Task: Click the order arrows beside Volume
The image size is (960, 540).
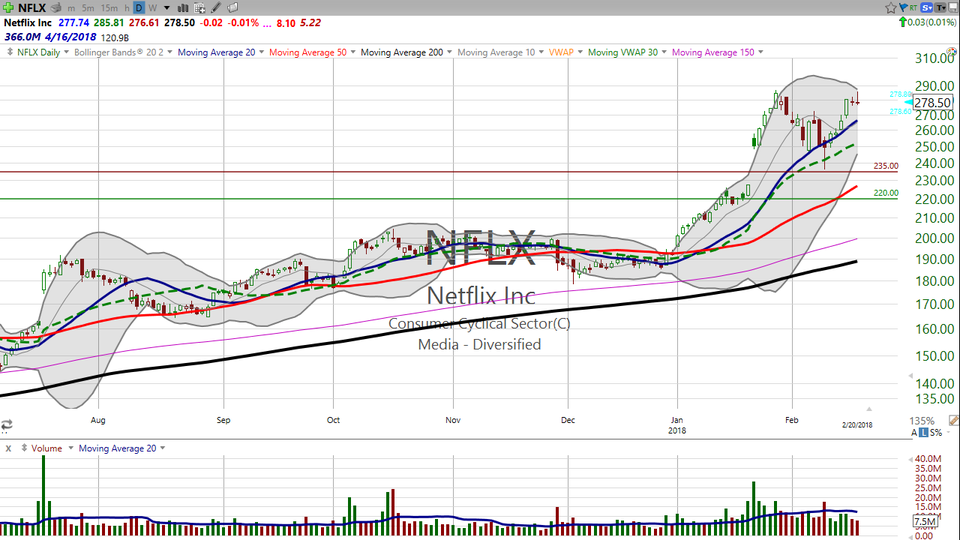Action: tap(24, 448)
